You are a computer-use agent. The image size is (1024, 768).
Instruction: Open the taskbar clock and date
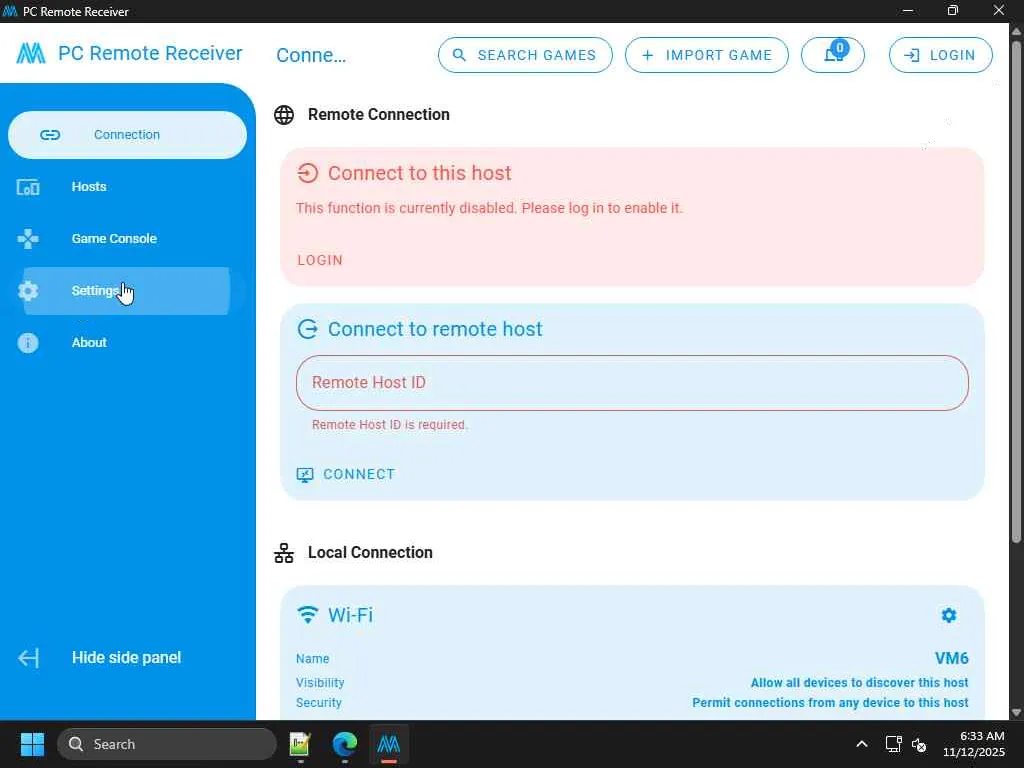pyautogui.click(x=974, y=744)
